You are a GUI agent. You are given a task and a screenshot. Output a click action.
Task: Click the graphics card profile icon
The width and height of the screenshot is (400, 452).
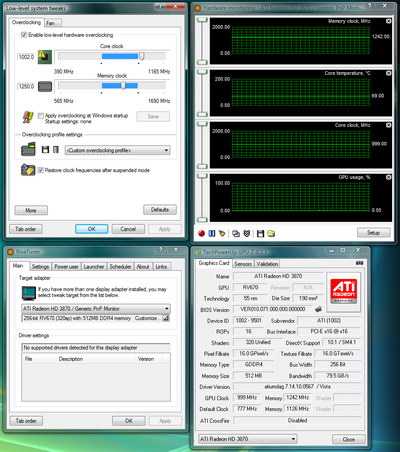click(x=28, y=149)
